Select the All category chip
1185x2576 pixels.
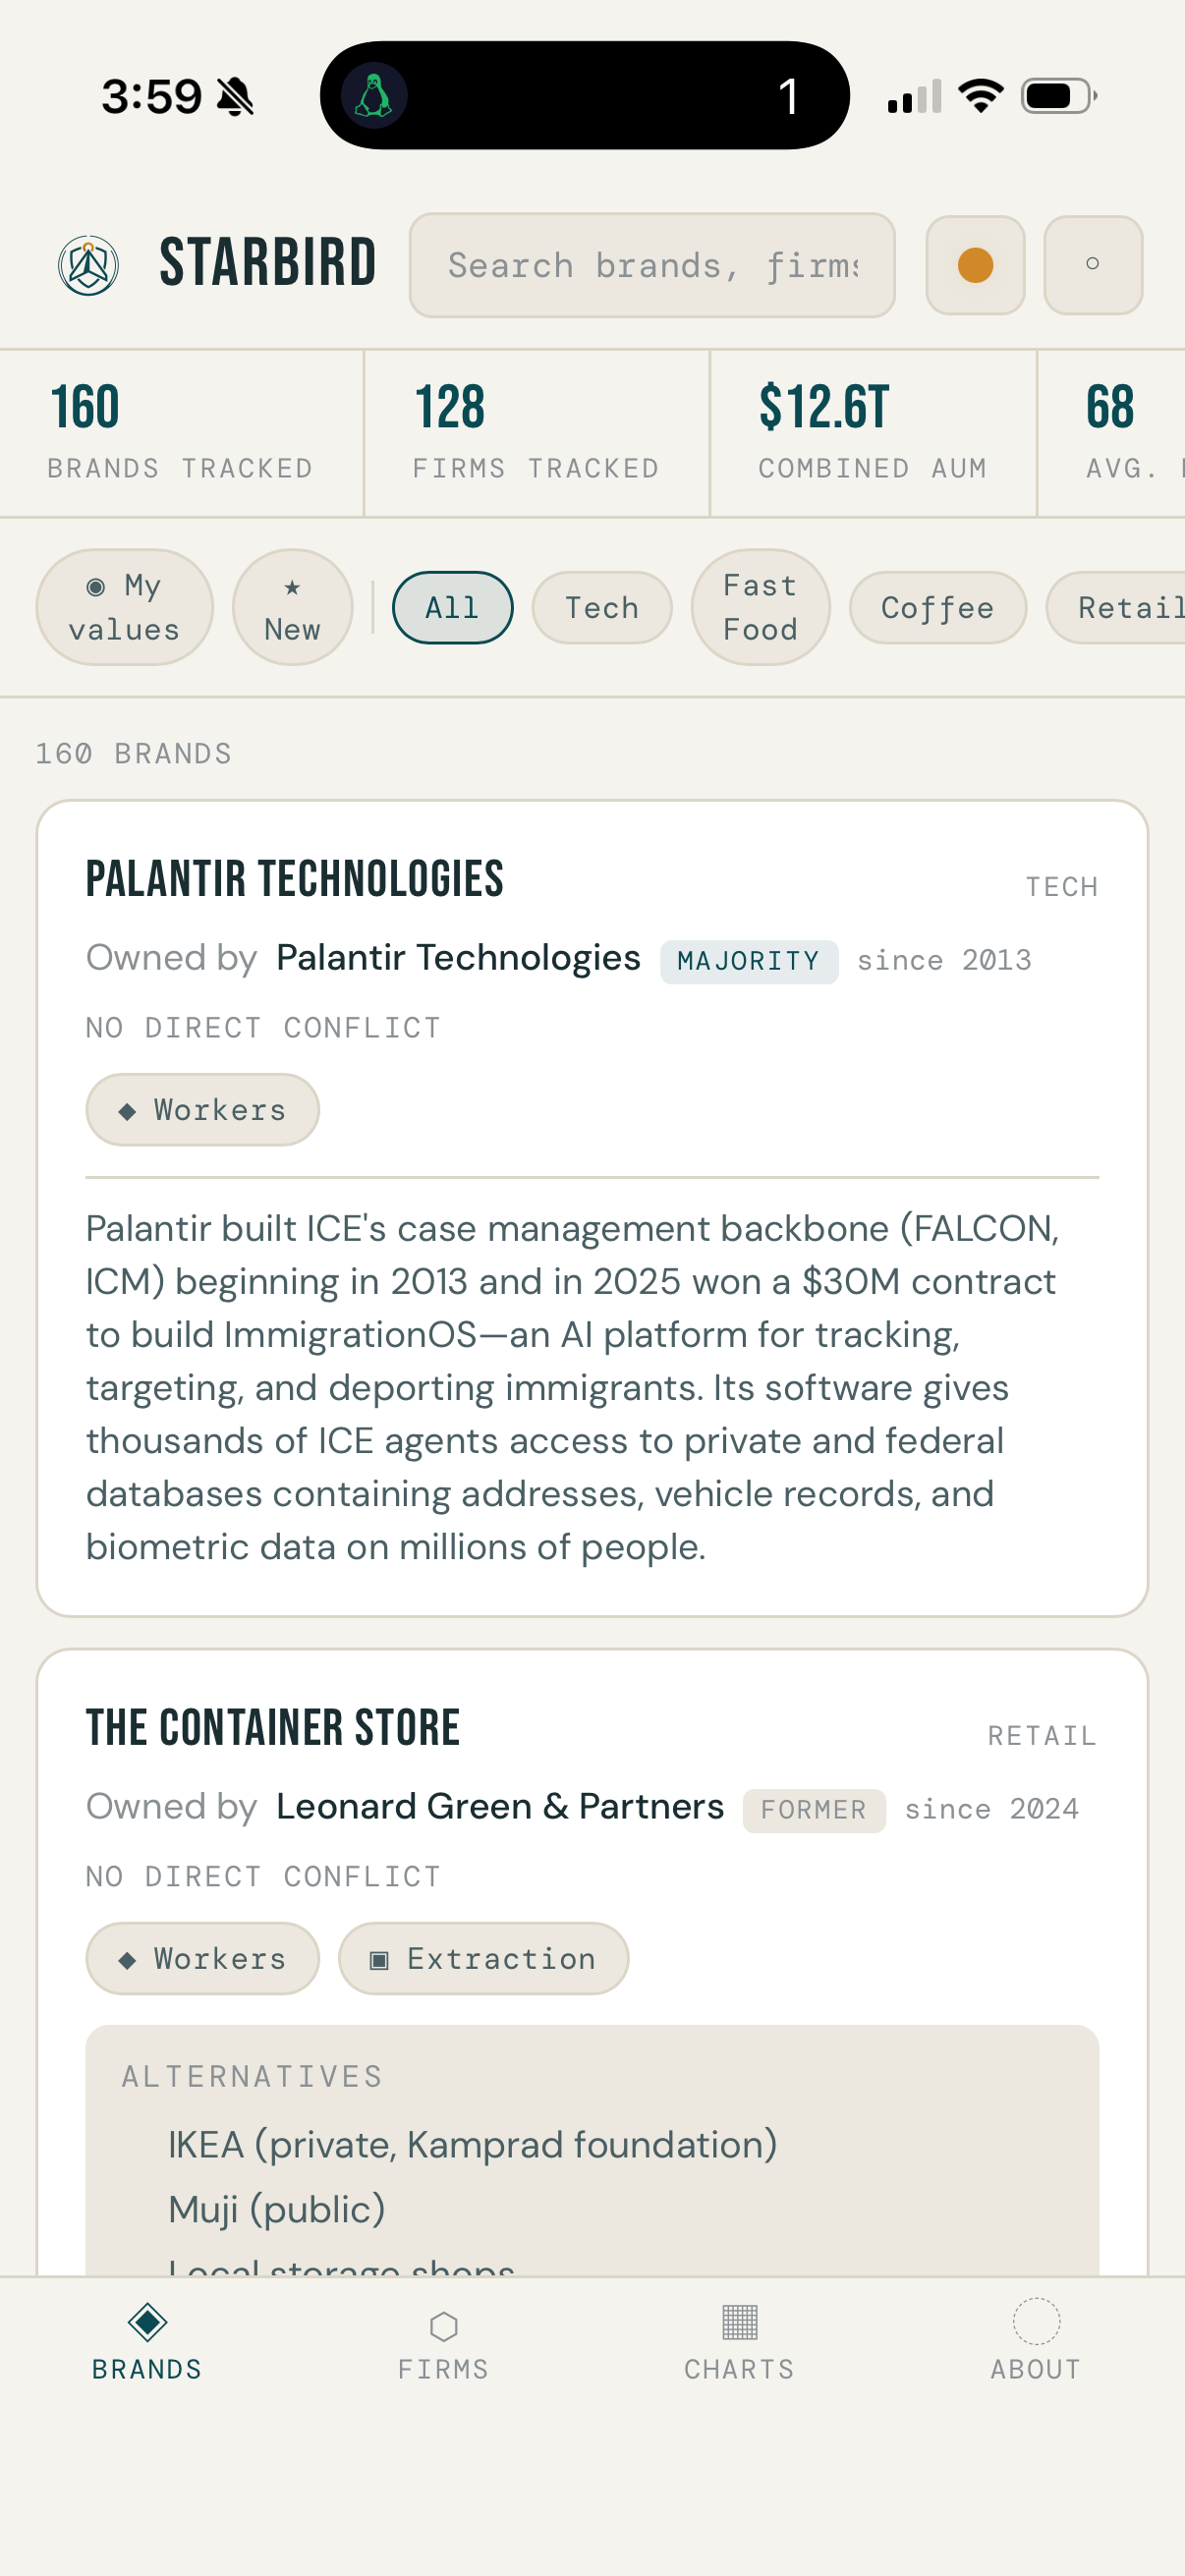click(x=452, y=608)
